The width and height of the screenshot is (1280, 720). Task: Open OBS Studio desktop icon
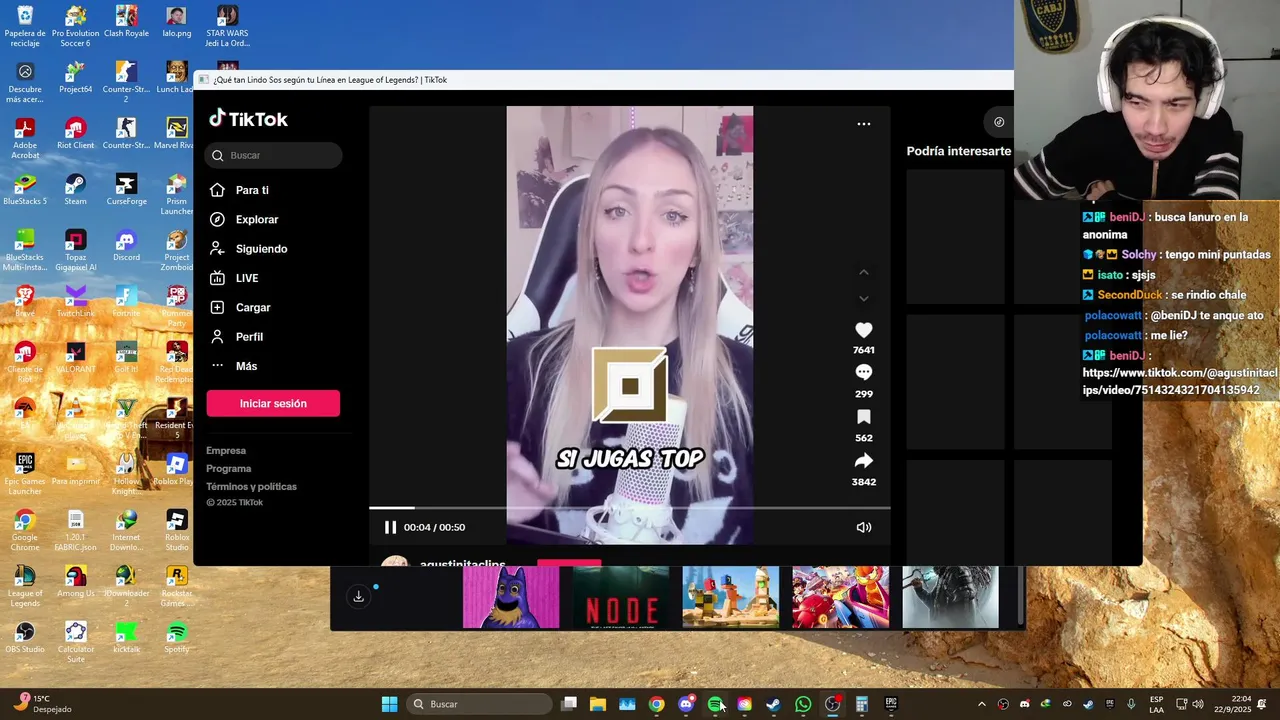[x=25, y=637]
